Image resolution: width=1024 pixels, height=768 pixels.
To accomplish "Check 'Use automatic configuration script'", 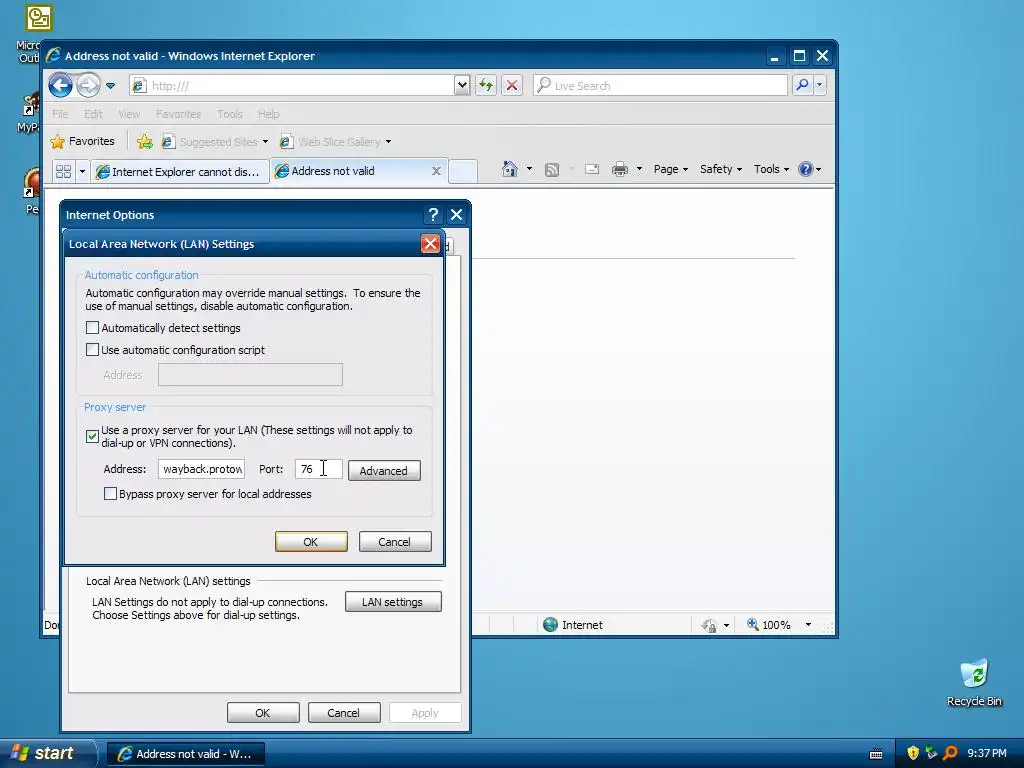I will tap(92, 350).
